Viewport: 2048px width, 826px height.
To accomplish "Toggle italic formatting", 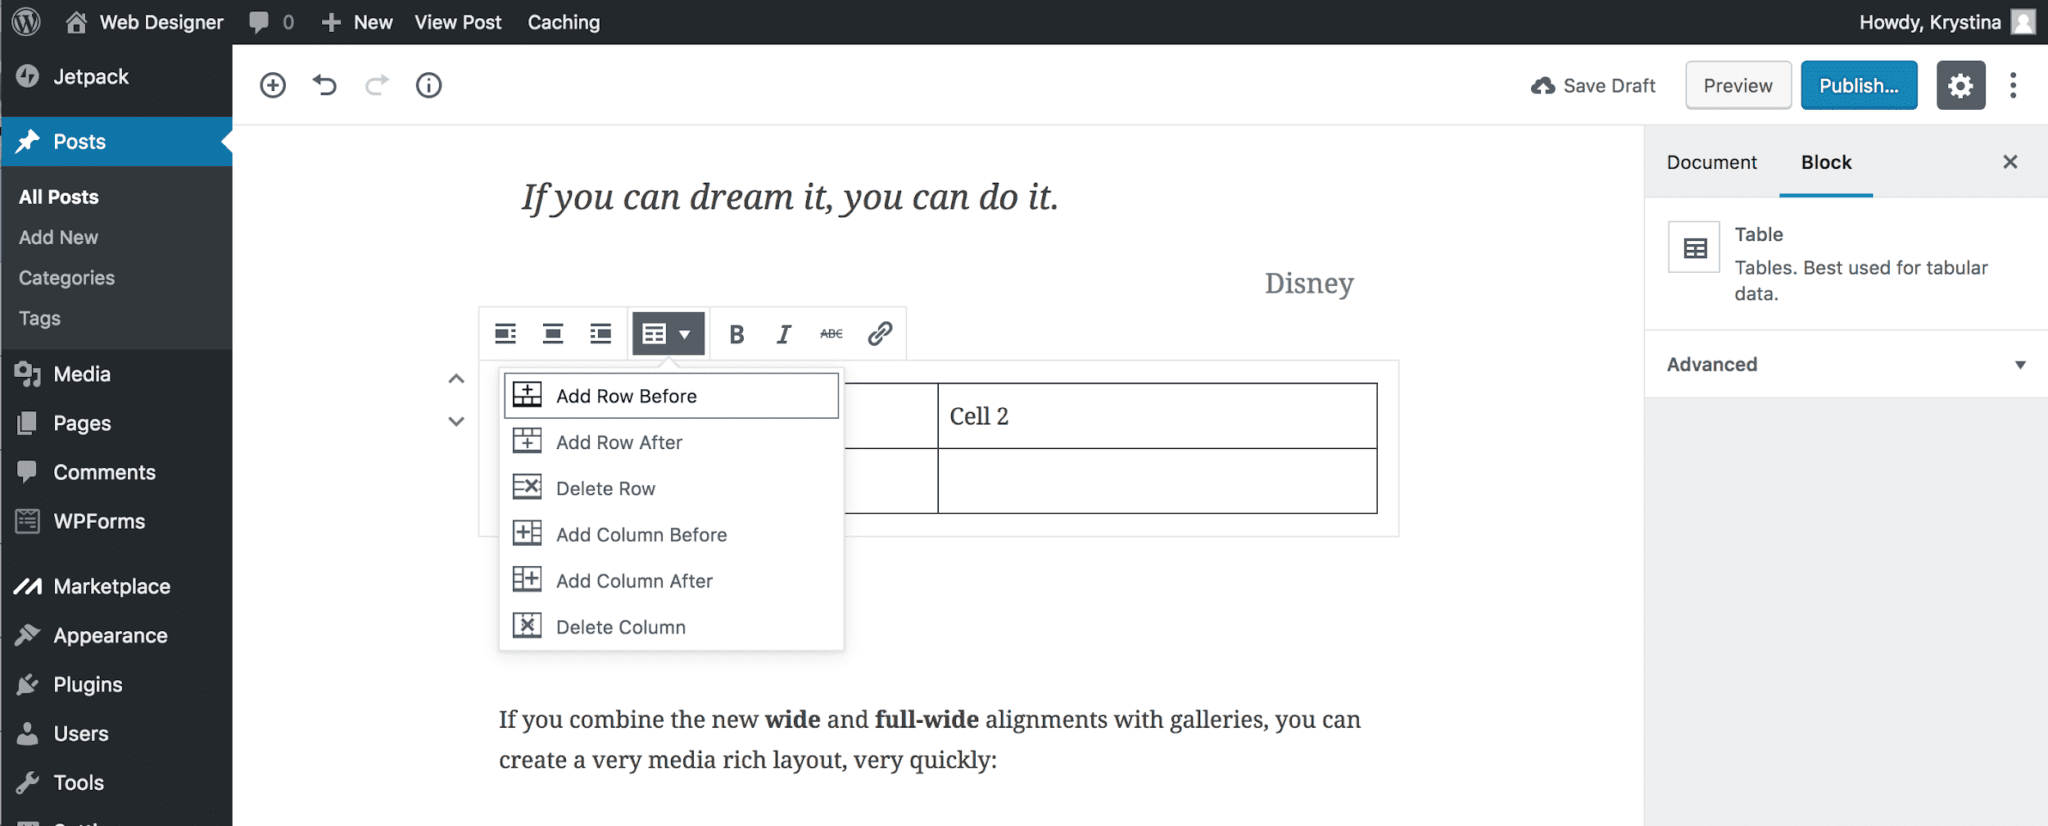I will click(784, 334).
